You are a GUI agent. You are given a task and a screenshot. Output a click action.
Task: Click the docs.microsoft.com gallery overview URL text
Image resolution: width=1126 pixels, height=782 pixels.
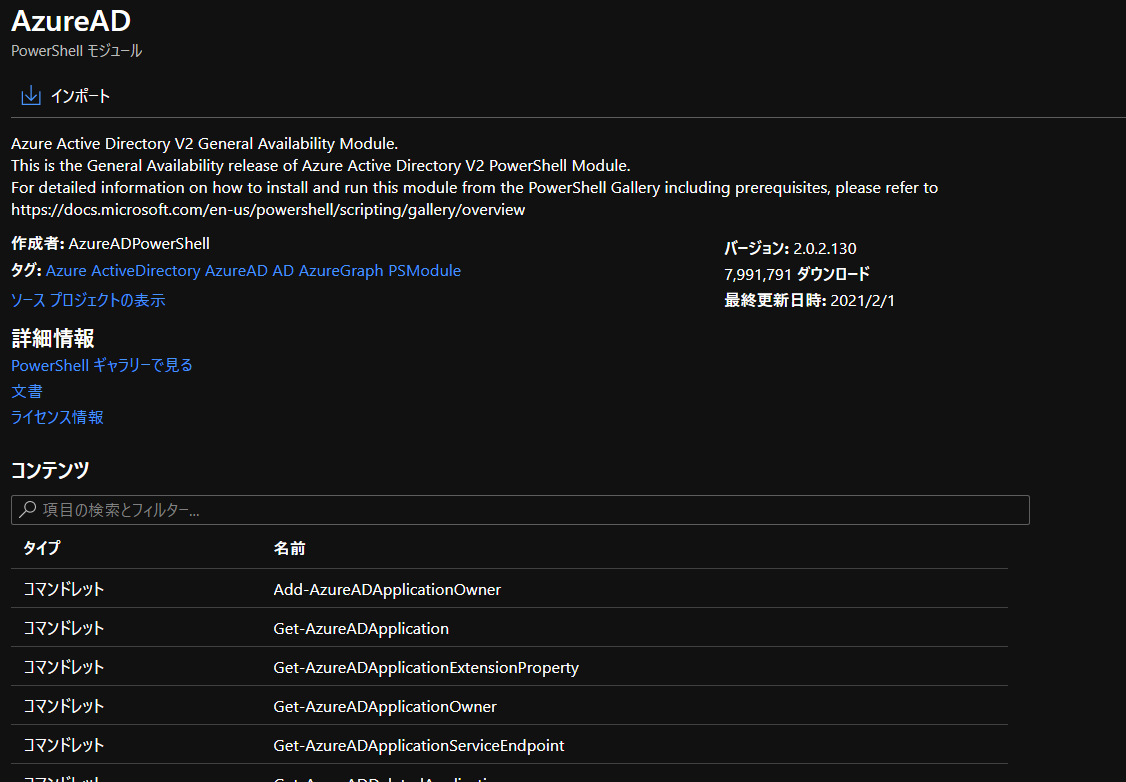[268, 210]
